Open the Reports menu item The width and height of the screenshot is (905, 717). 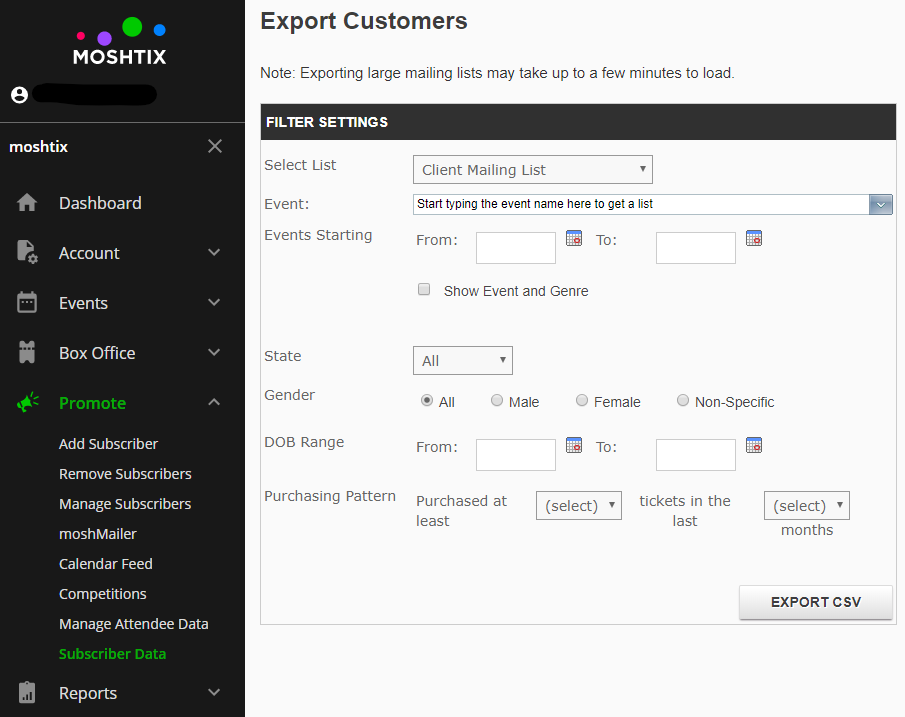click(88, 693)
